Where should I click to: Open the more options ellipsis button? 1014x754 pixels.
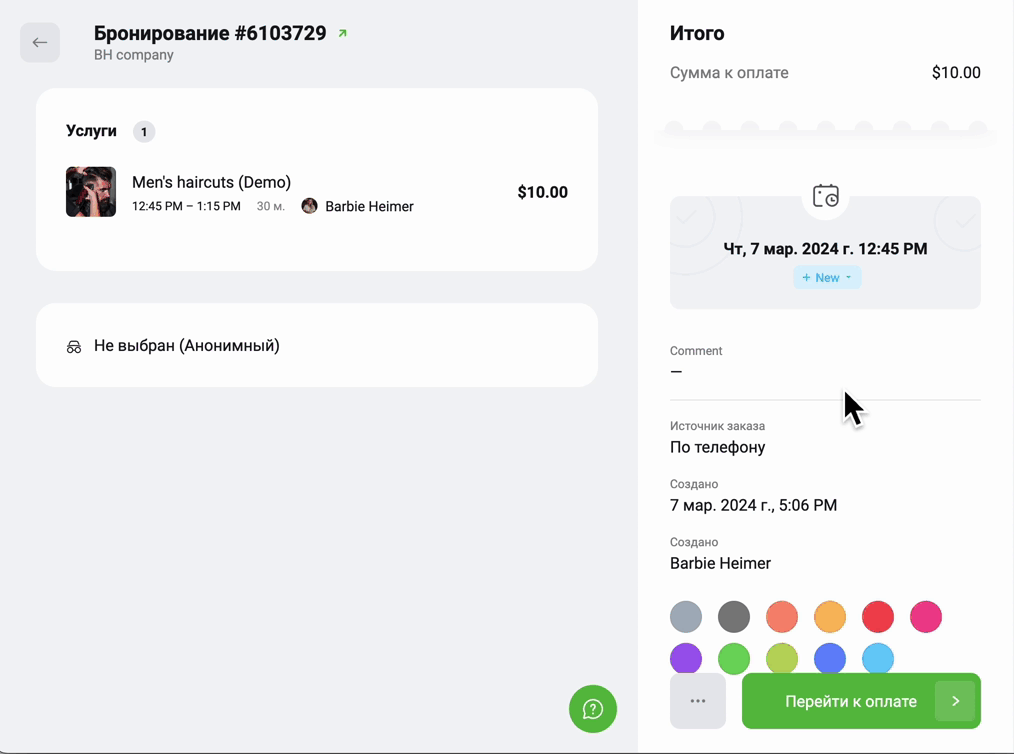pos(698,701)
